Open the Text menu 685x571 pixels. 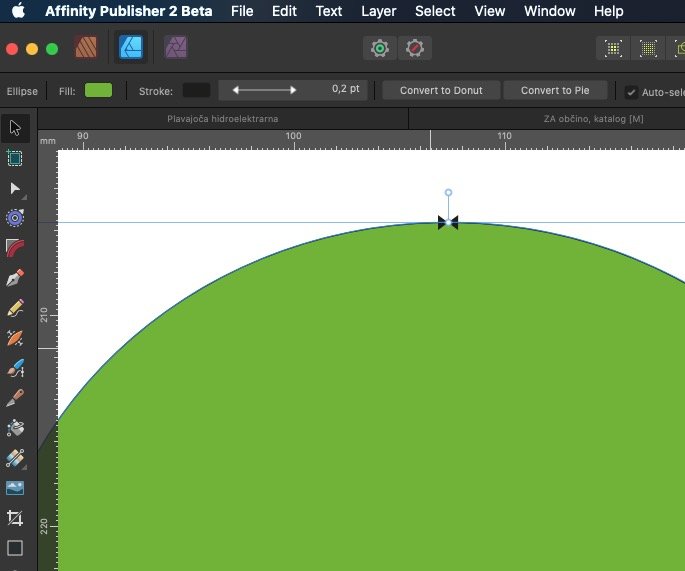pos(329,11)
